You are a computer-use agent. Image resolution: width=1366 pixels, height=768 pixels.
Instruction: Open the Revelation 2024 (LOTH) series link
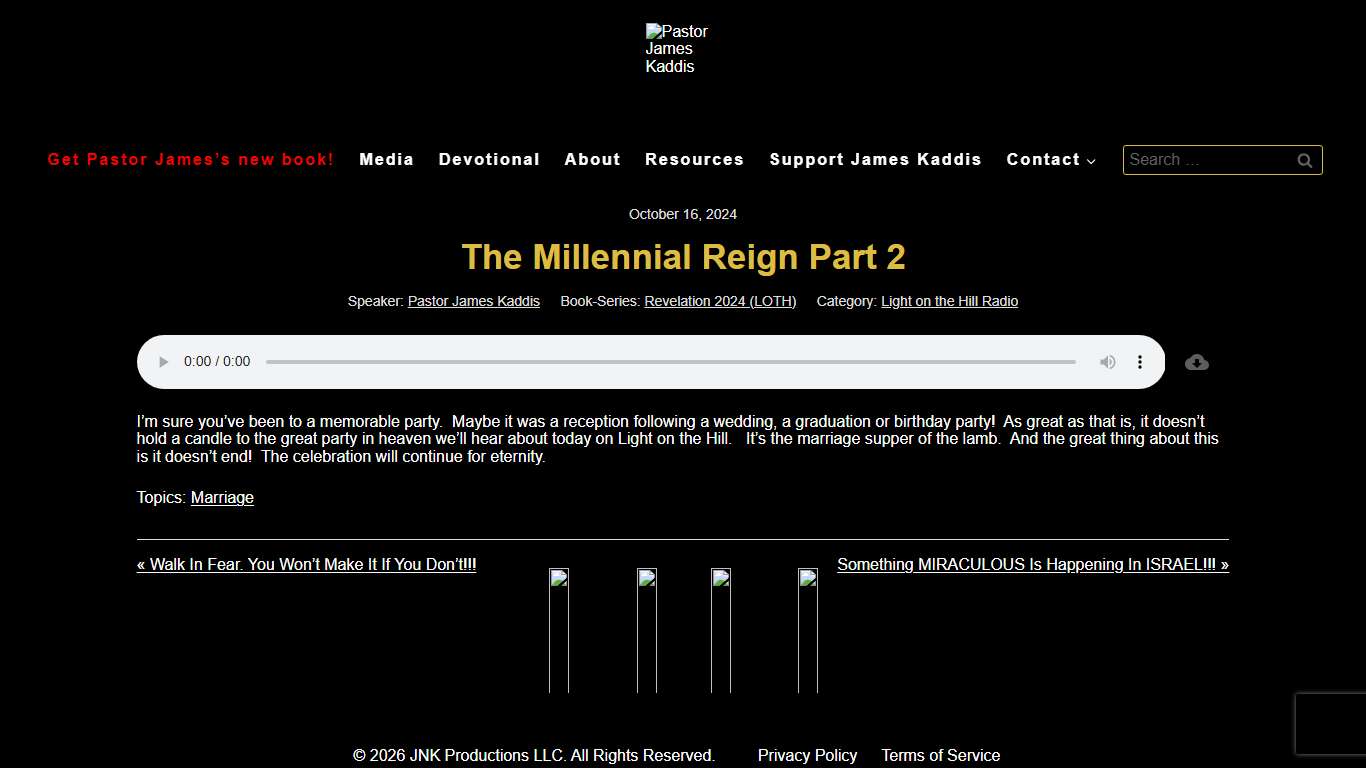click(720, 301)
